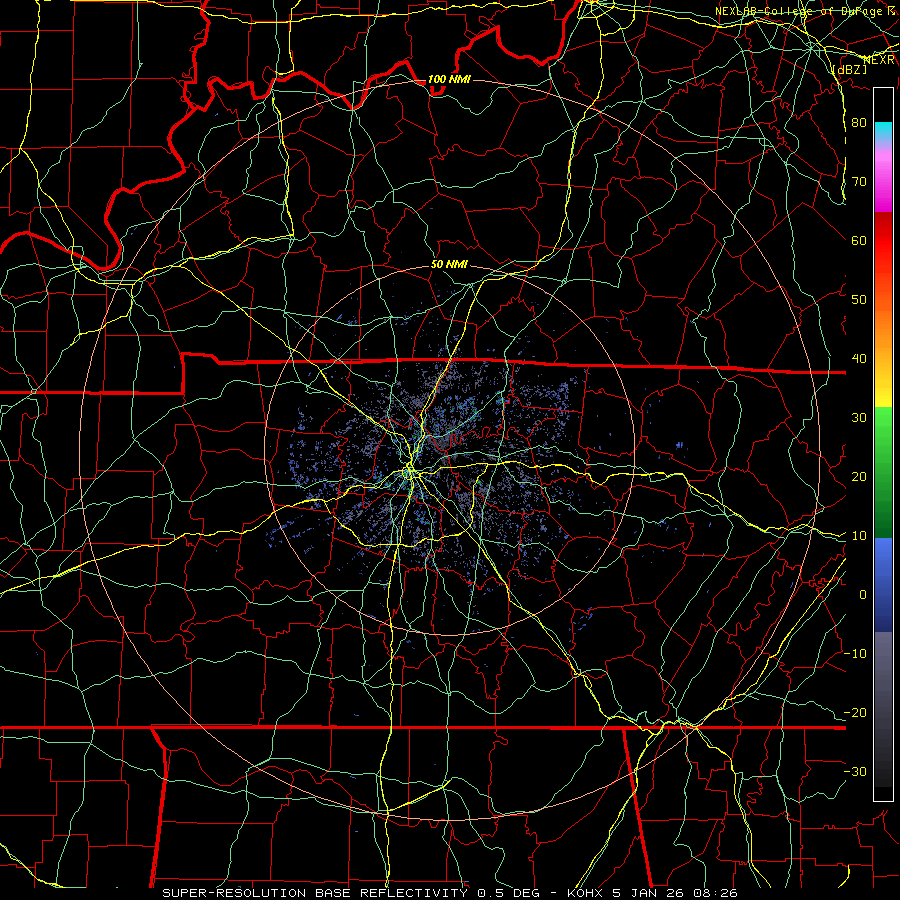Click the -30 dBZ scale label
Image resolution: width=900 pixels, height=900 pixels.
[855, 771]
